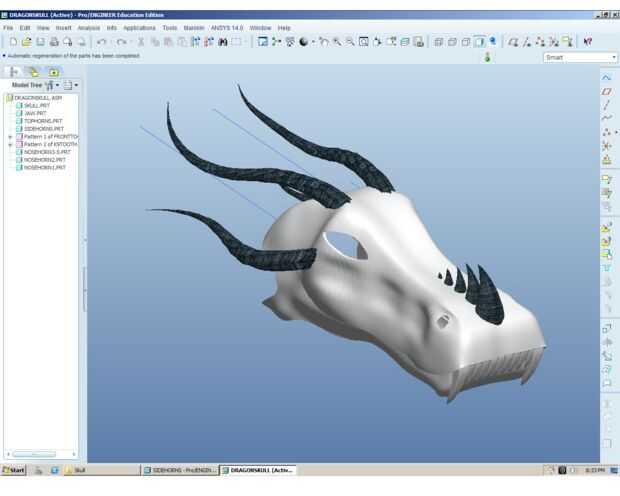Switch to the Favorites navigator tab

pos(54,72)
